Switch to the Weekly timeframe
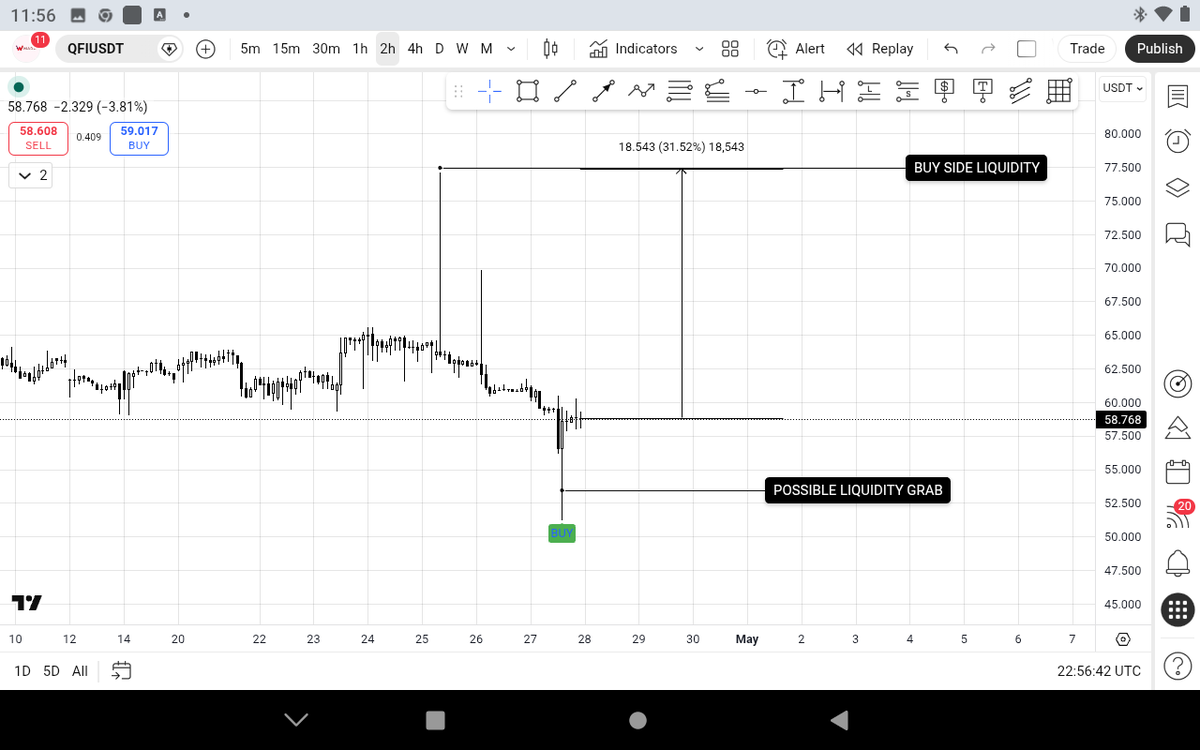Screen dimensions: 1200x750 coord(462,48)
